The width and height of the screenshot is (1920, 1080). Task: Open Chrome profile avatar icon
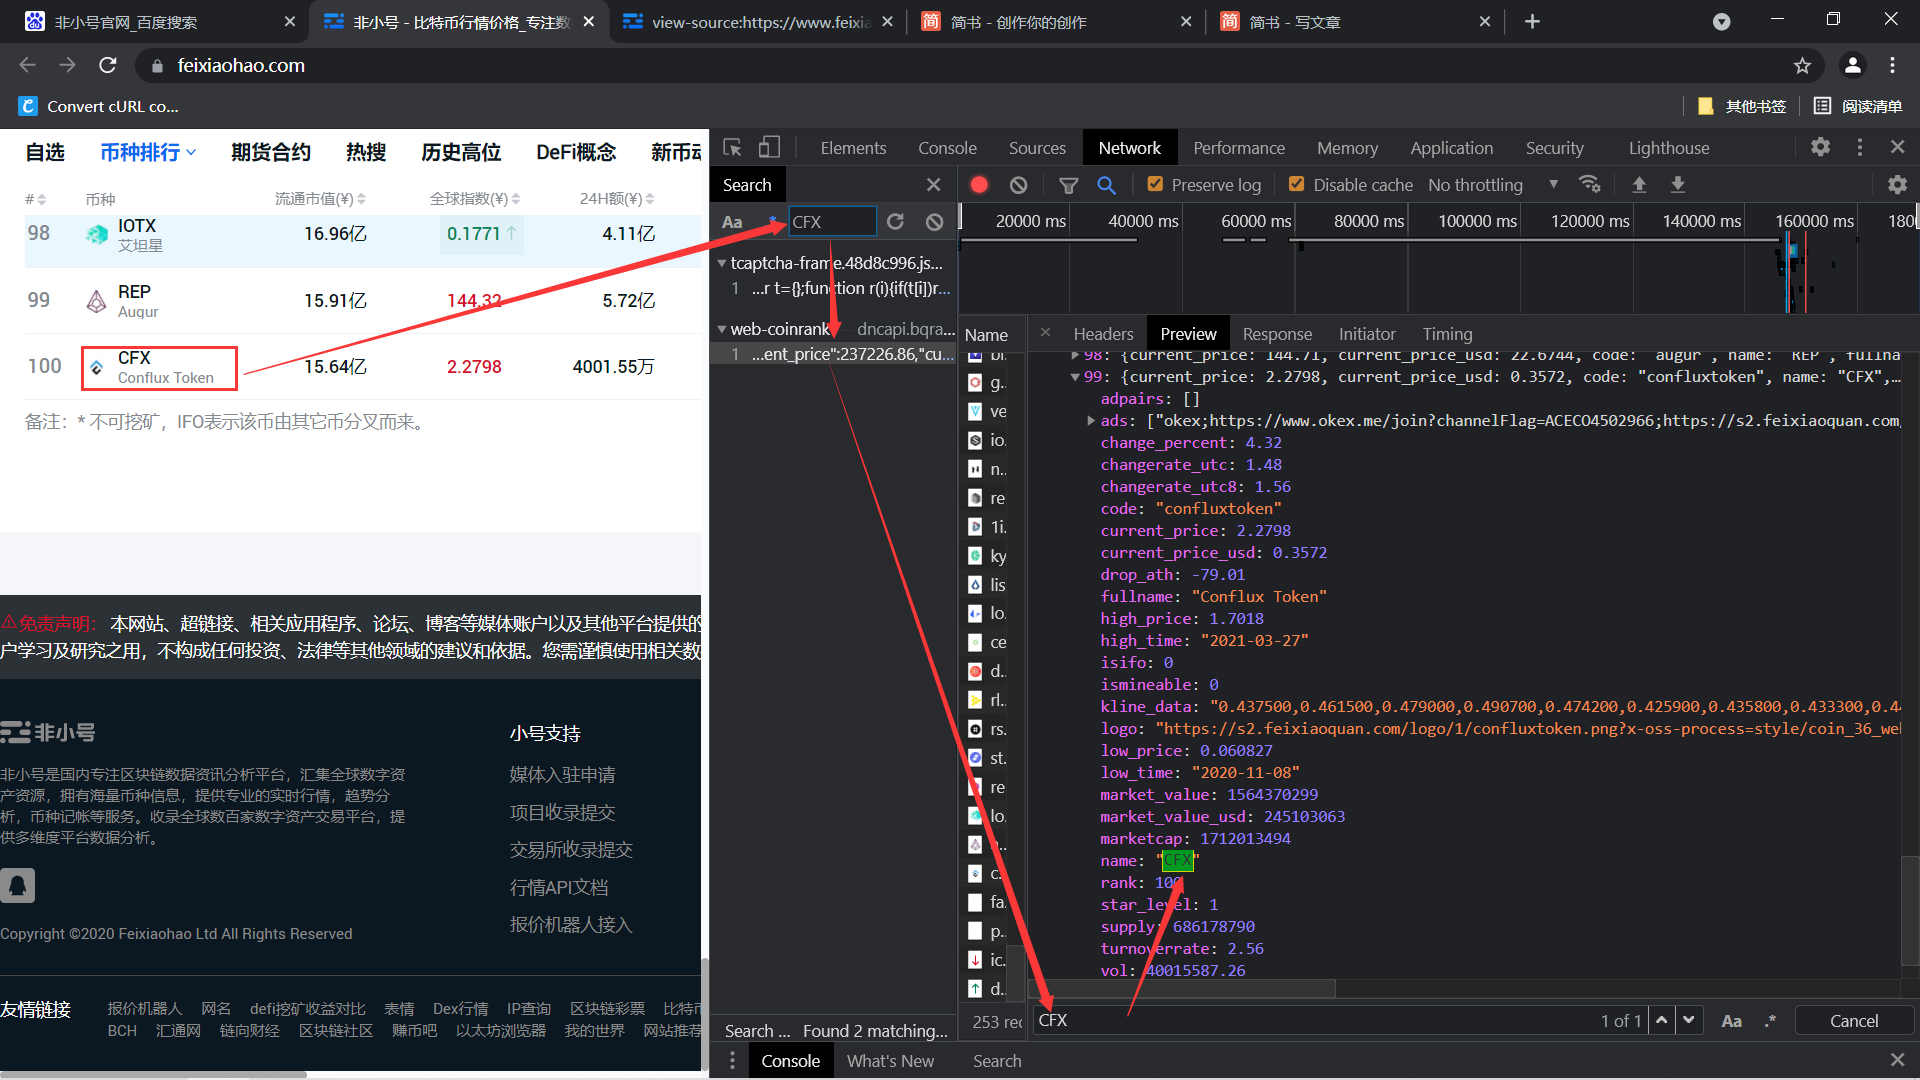tap(1852, 66)
